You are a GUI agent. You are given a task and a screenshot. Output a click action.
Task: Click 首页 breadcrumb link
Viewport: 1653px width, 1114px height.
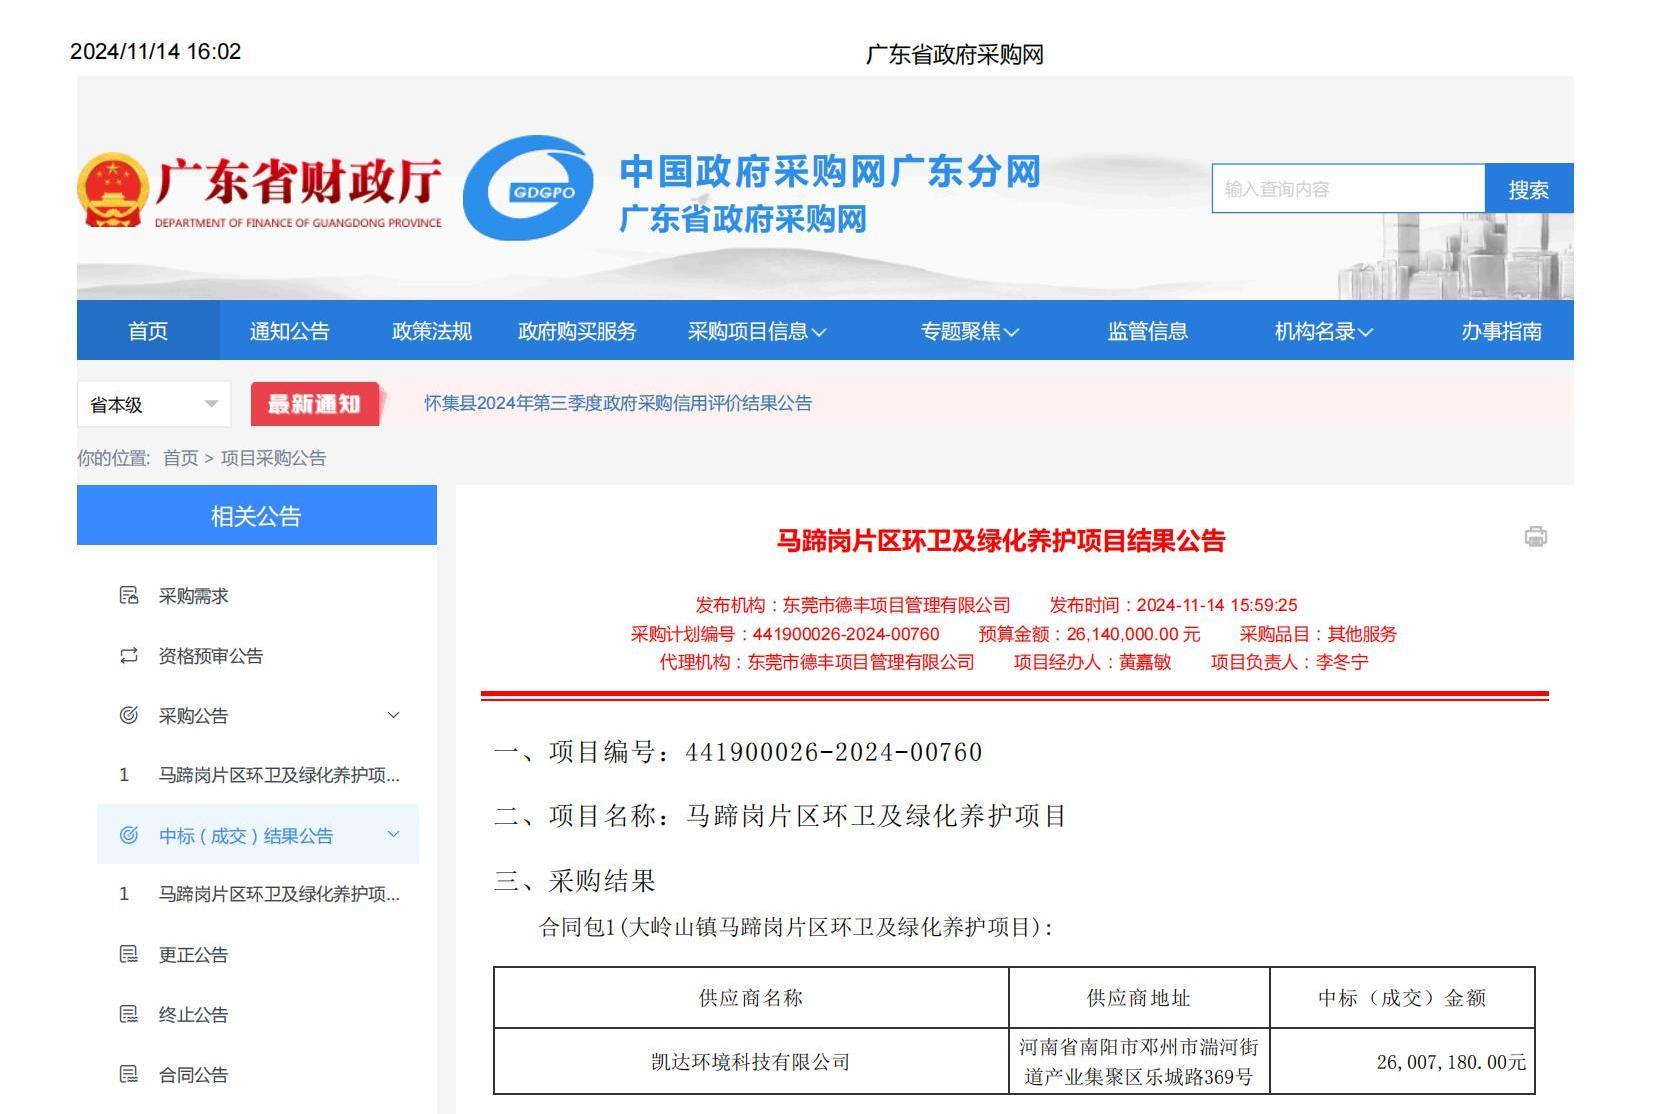point(181,458)
